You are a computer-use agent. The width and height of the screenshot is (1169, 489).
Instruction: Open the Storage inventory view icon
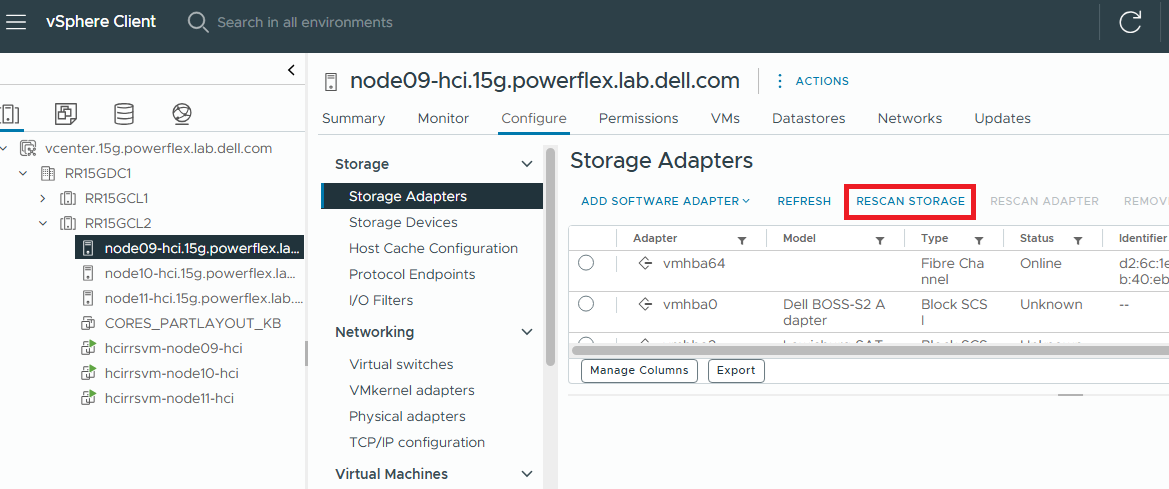pos(124,114)
